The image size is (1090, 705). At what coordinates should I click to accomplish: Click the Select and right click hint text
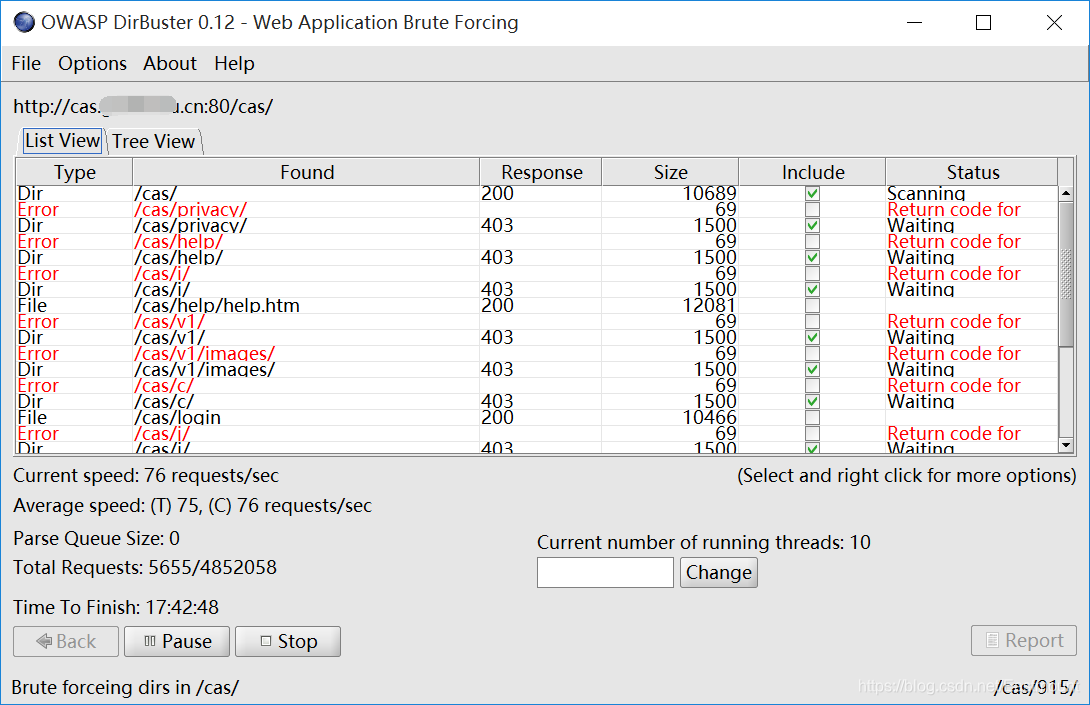tap(906, 476)
